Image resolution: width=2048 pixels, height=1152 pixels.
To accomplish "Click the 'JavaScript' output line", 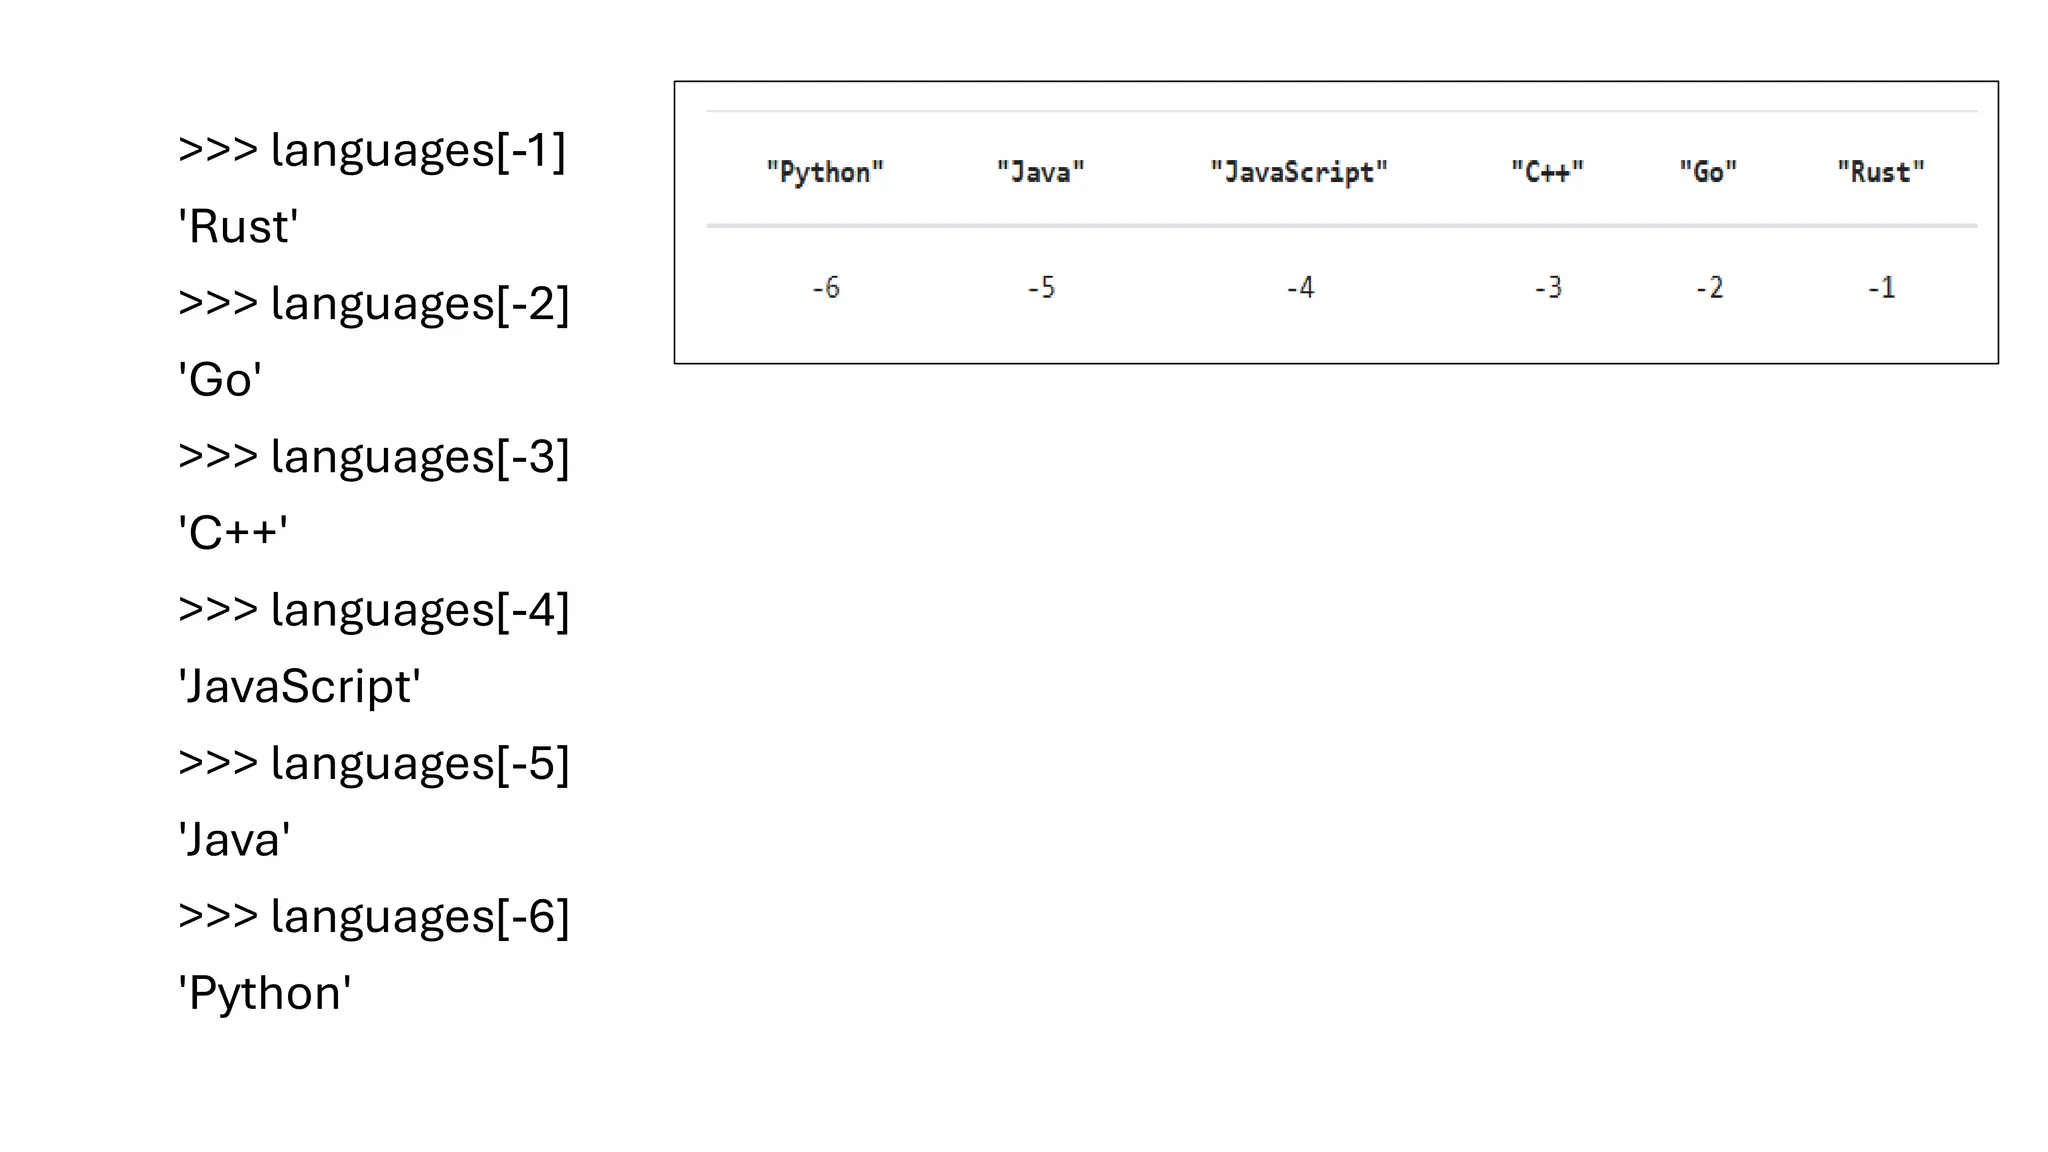I will coord(299,687).
